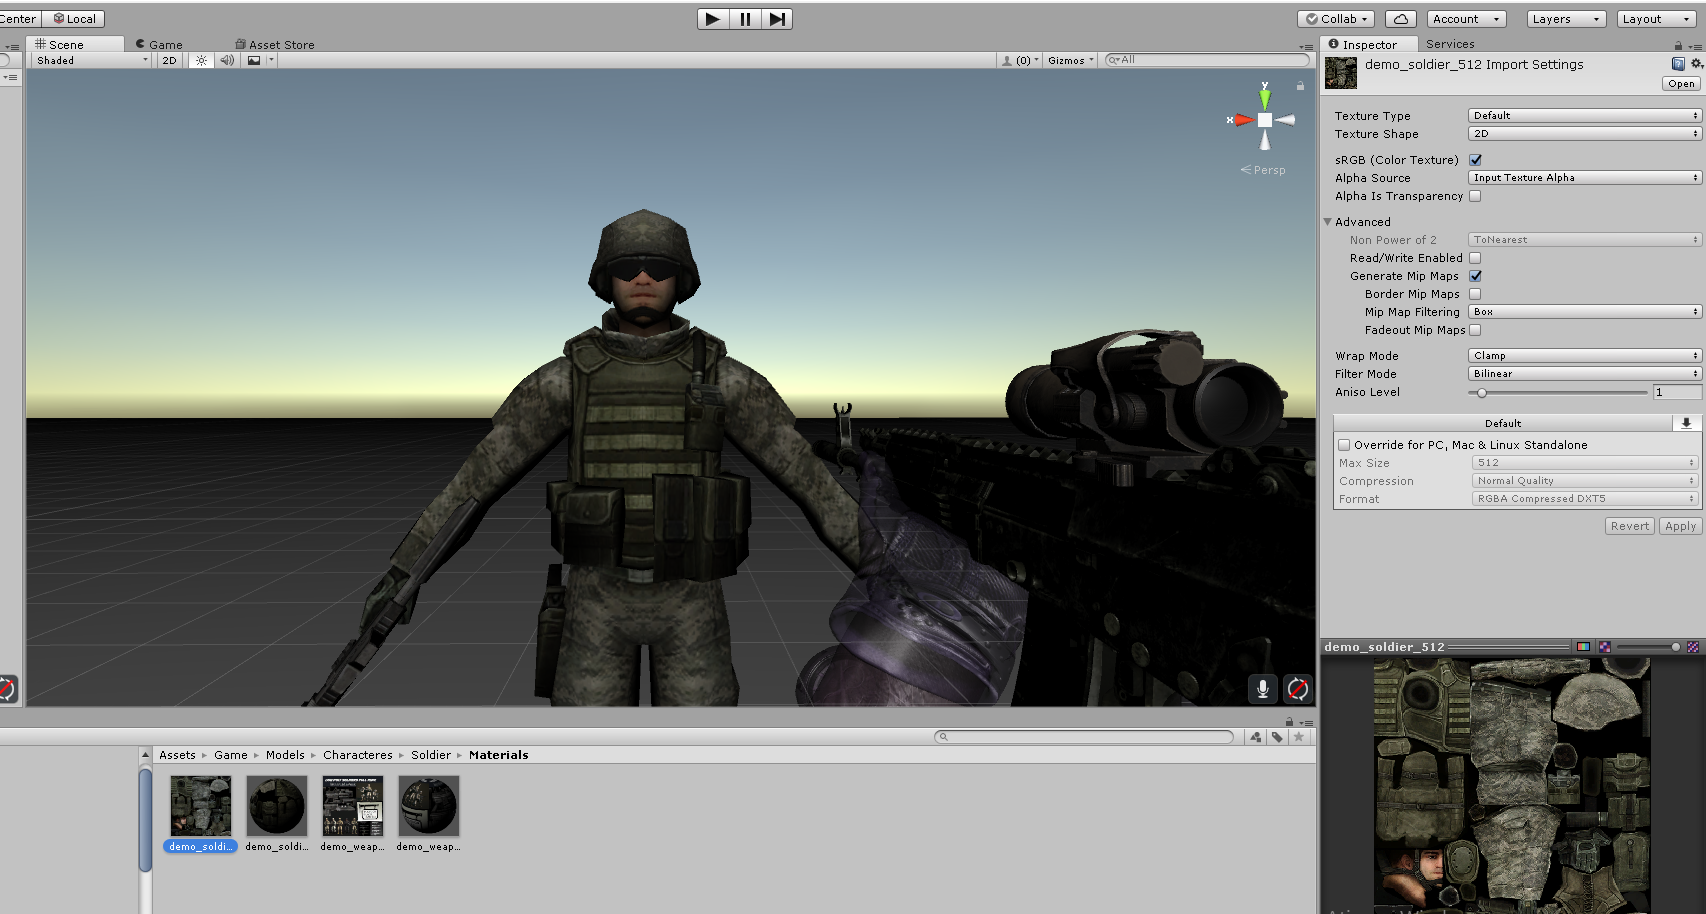Viewport: 1706px width, 914px height.
Task: Open the Mip Map Filtering dropdown
Action: pos(1584,312)
